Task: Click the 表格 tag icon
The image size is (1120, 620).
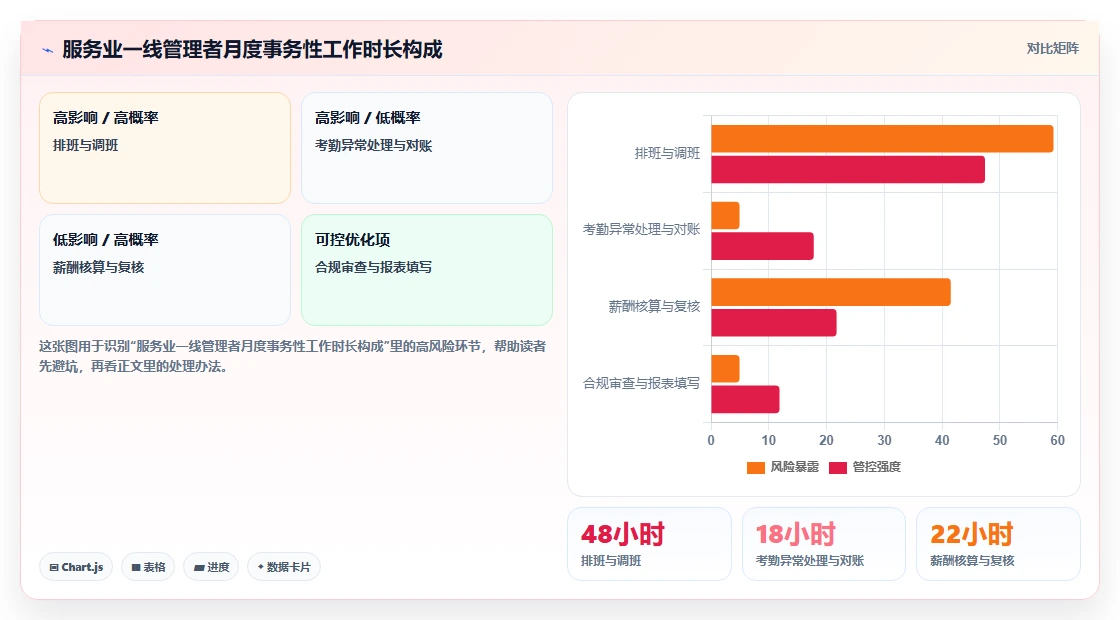Action: click(136, 567)
